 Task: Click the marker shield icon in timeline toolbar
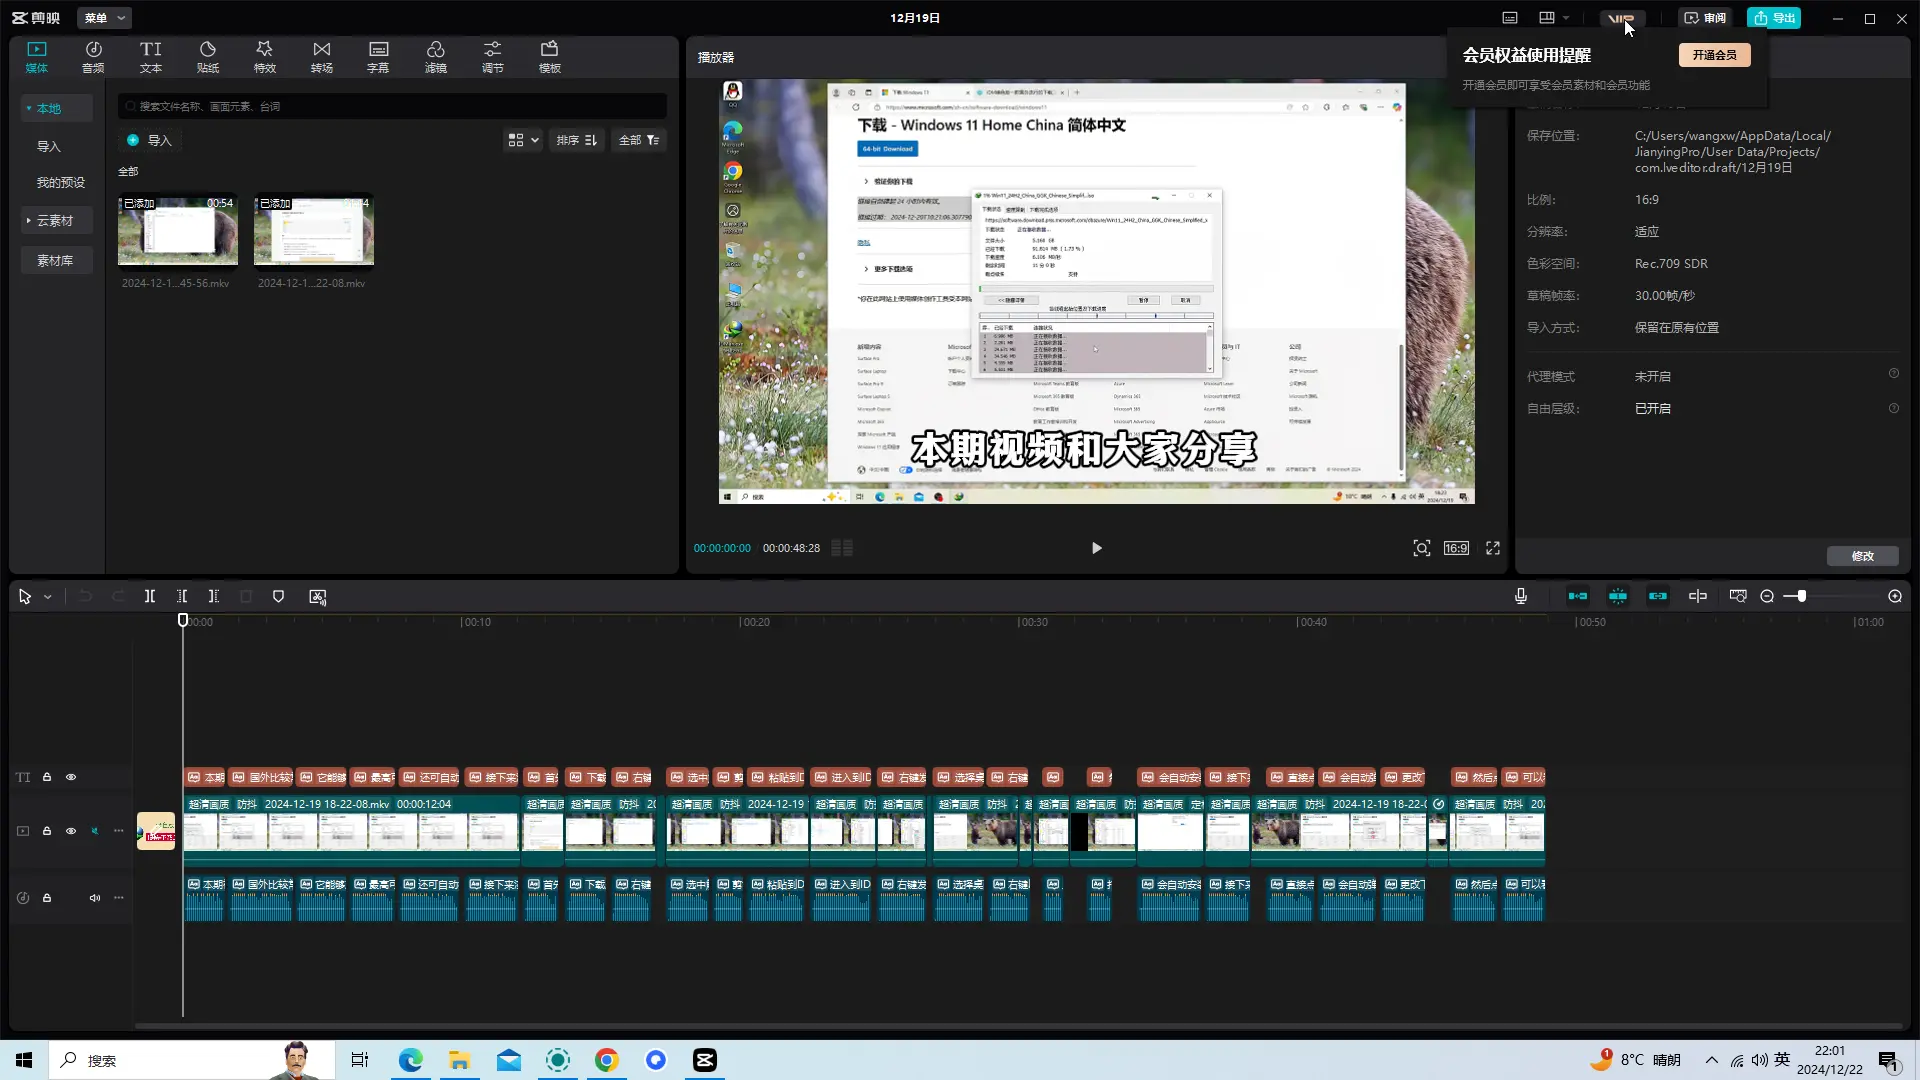pyautogui.click(x=279, y=597)
